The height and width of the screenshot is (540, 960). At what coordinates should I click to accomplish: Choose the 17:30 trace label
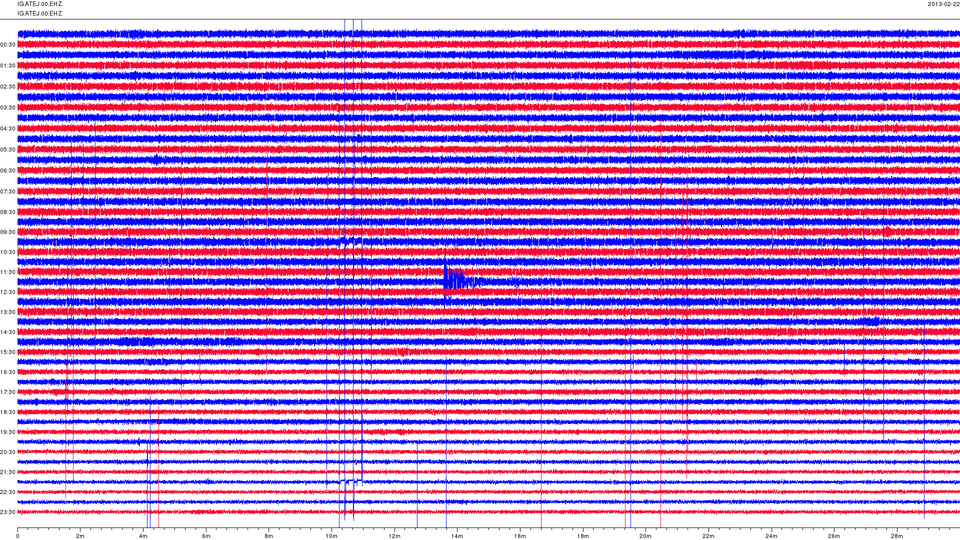(x=8, y=392)
